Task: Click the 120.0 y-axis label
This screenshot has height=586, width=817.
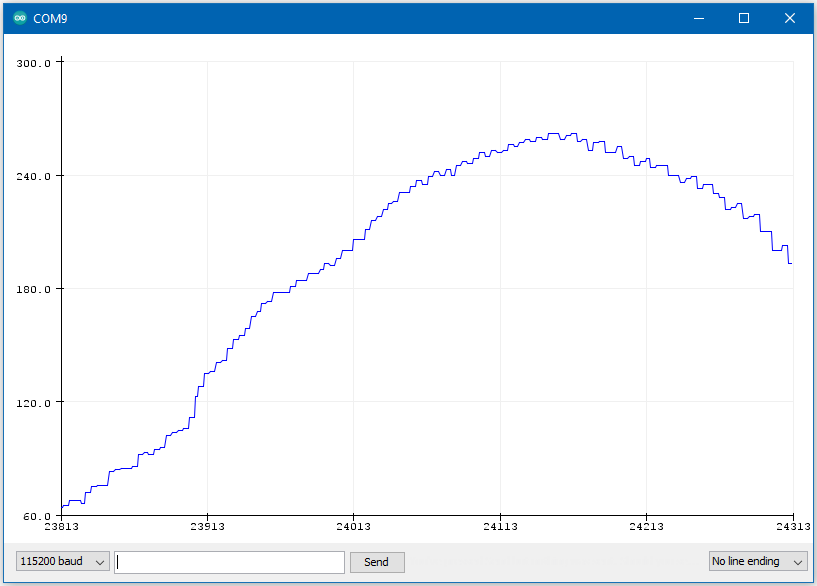Action: [x=34, y=403]
